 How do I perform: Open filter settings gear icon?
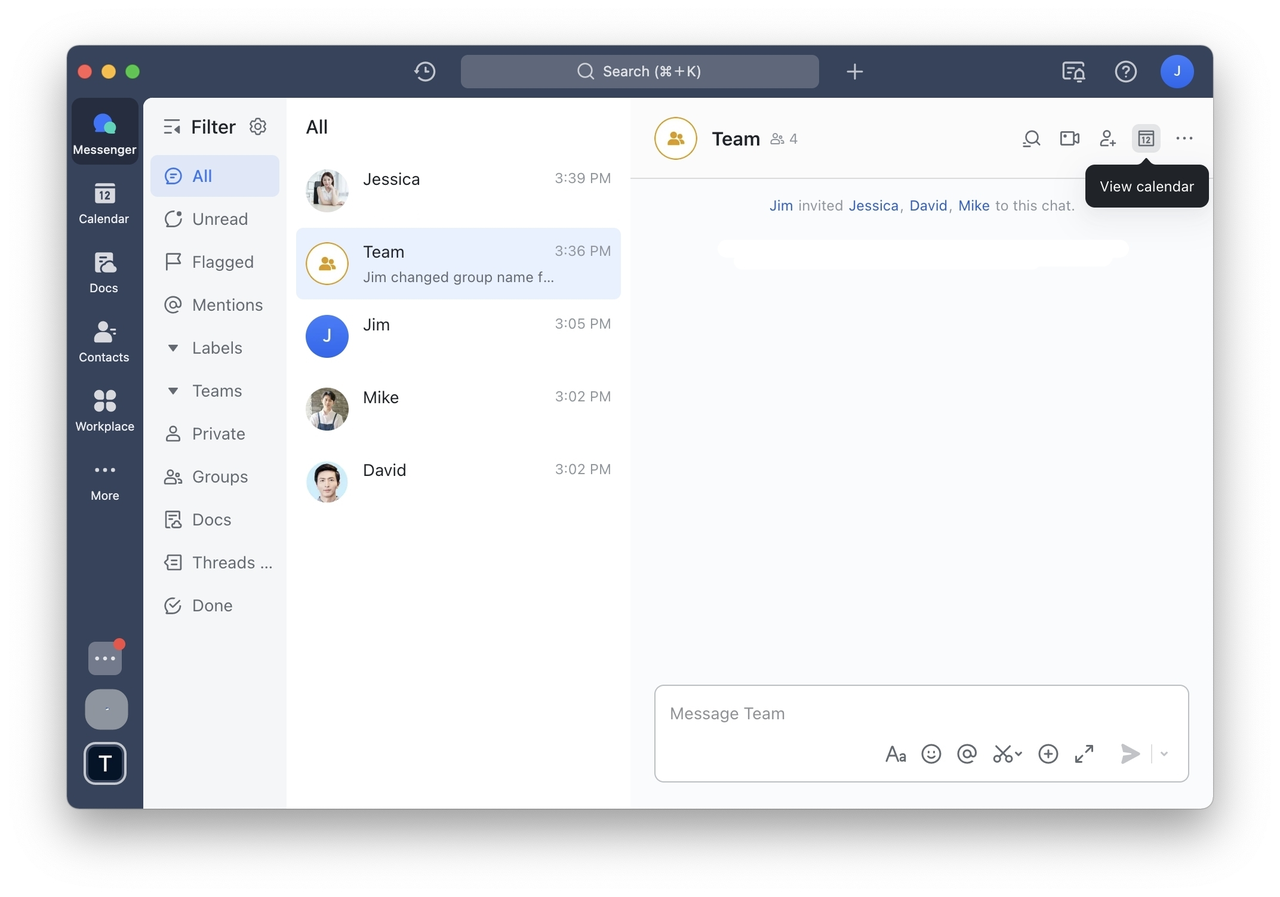click(258, 127)
